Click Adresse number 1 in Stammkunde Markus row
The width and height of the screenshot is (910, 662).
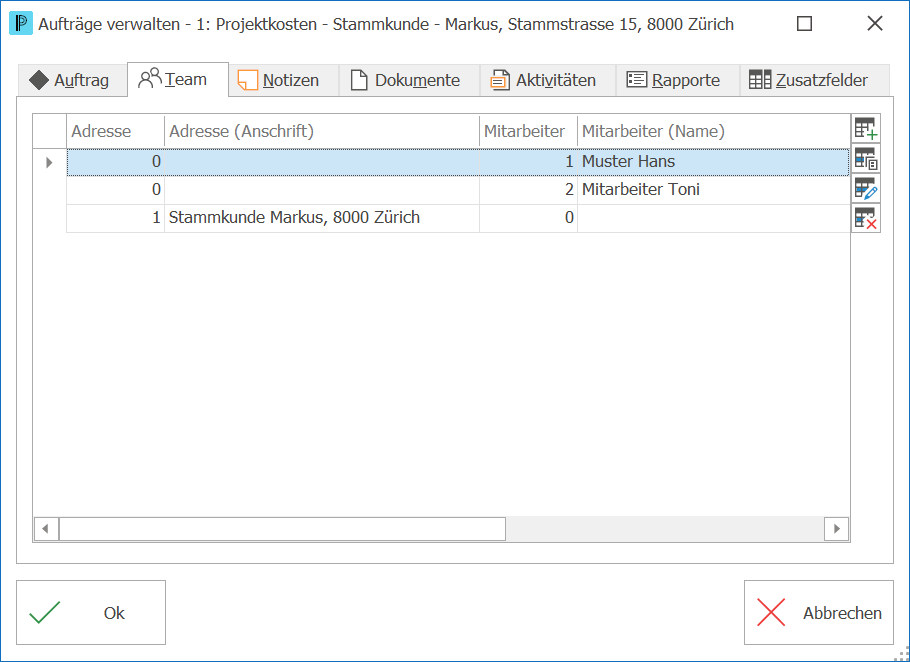115,218
